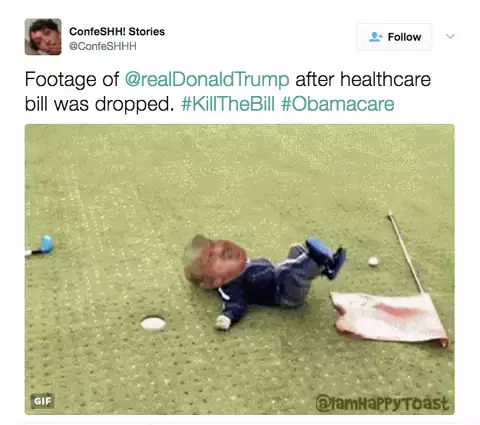Click the white golf hole in the GIF

click(153, 323)
